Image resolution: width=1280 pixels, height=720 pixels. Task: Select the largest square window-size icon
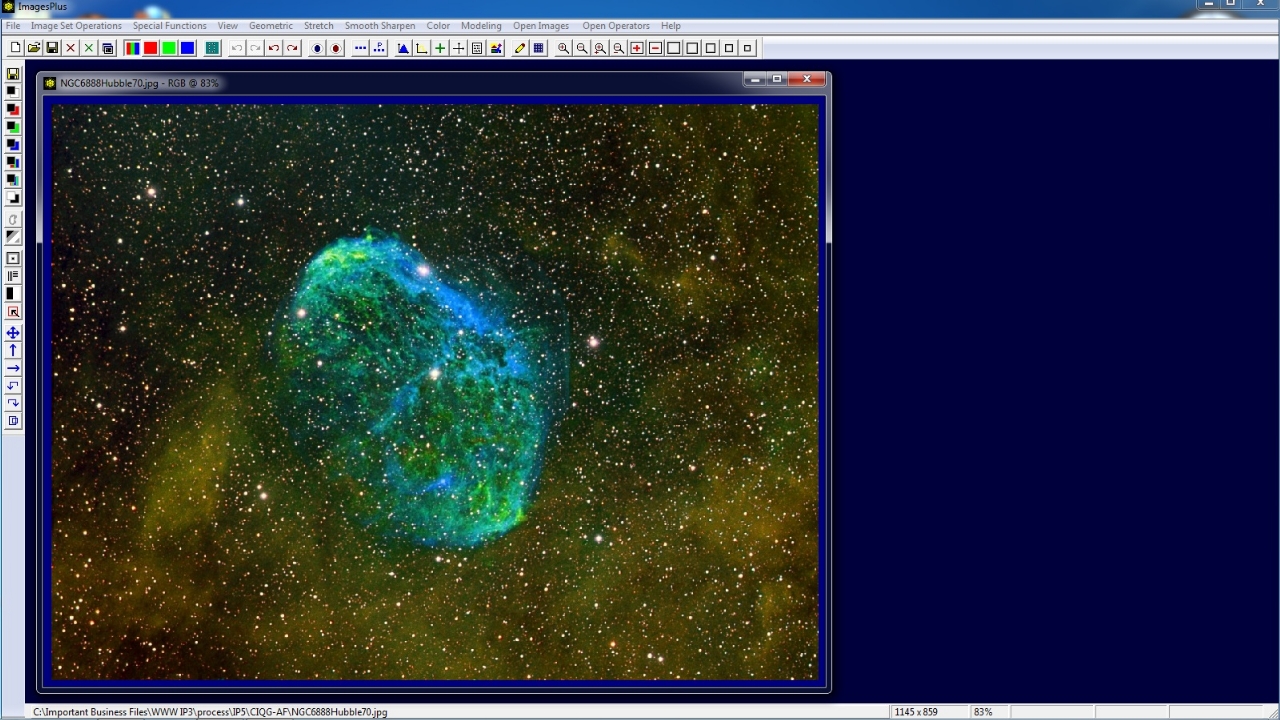(x=674, y=48)
